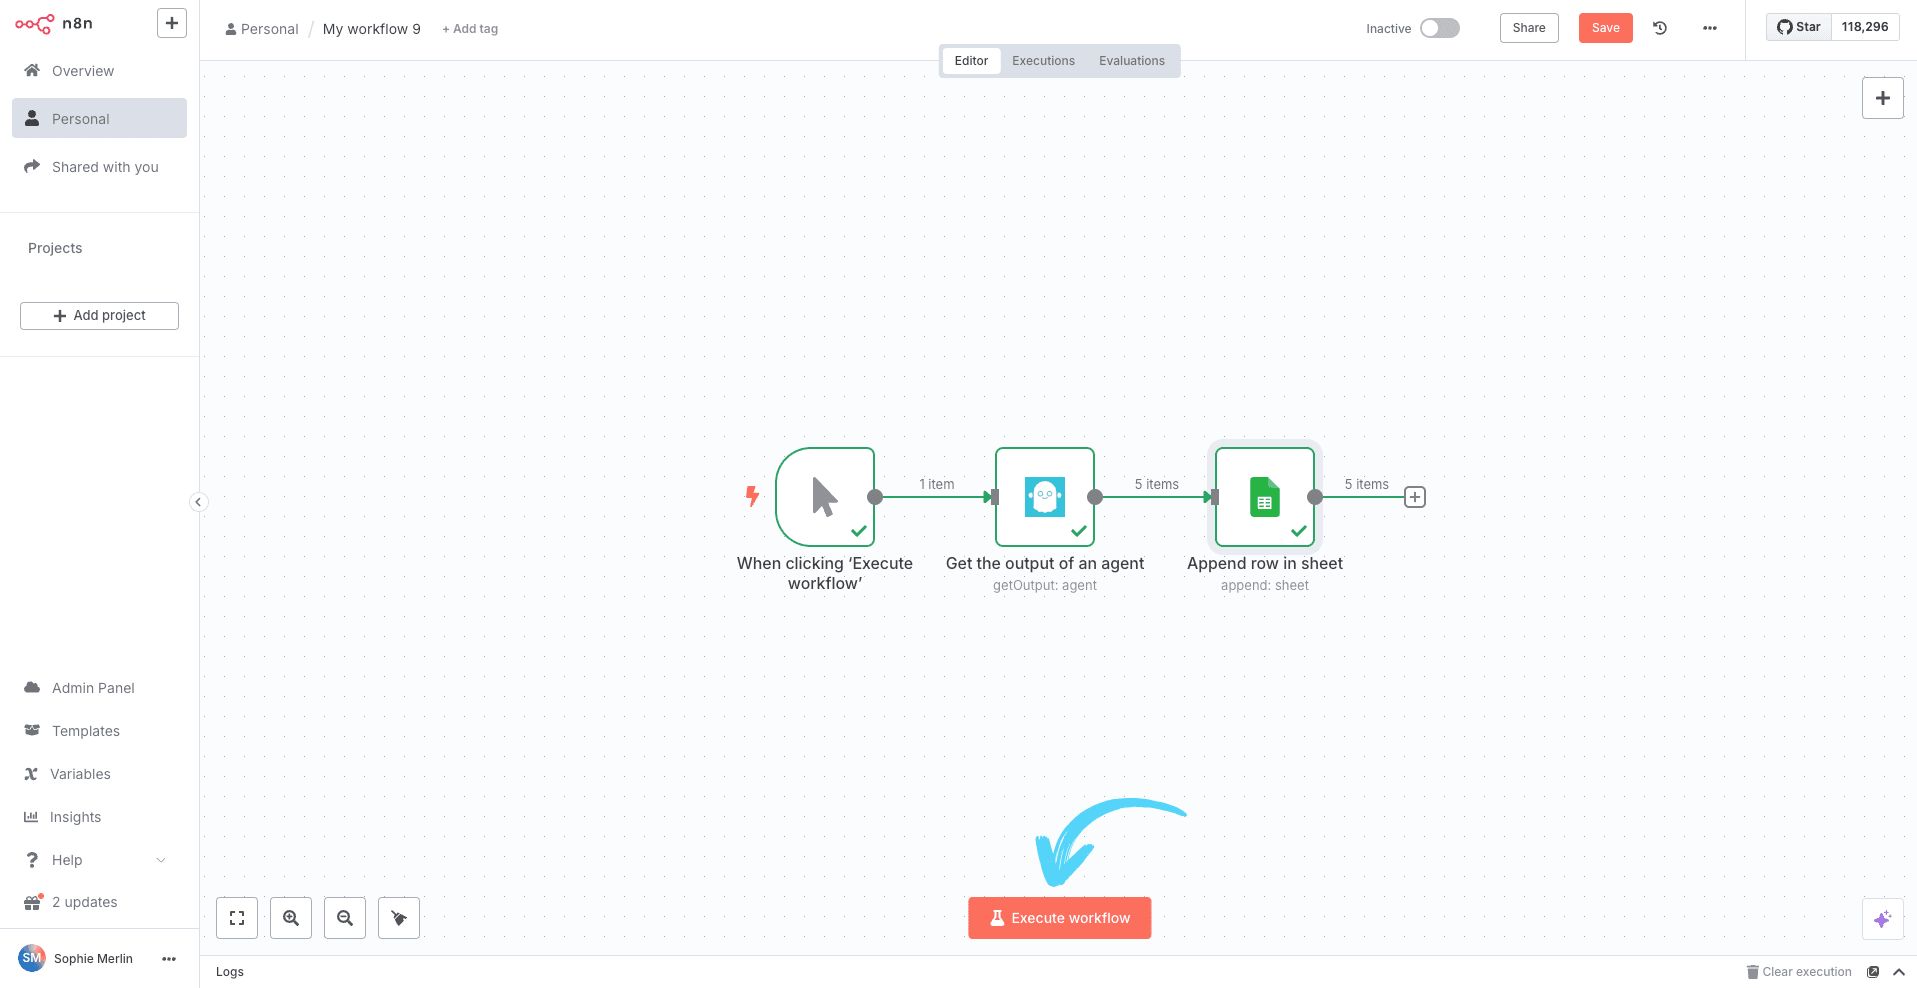Pop out the logs panel

[x=1873, y=972]
